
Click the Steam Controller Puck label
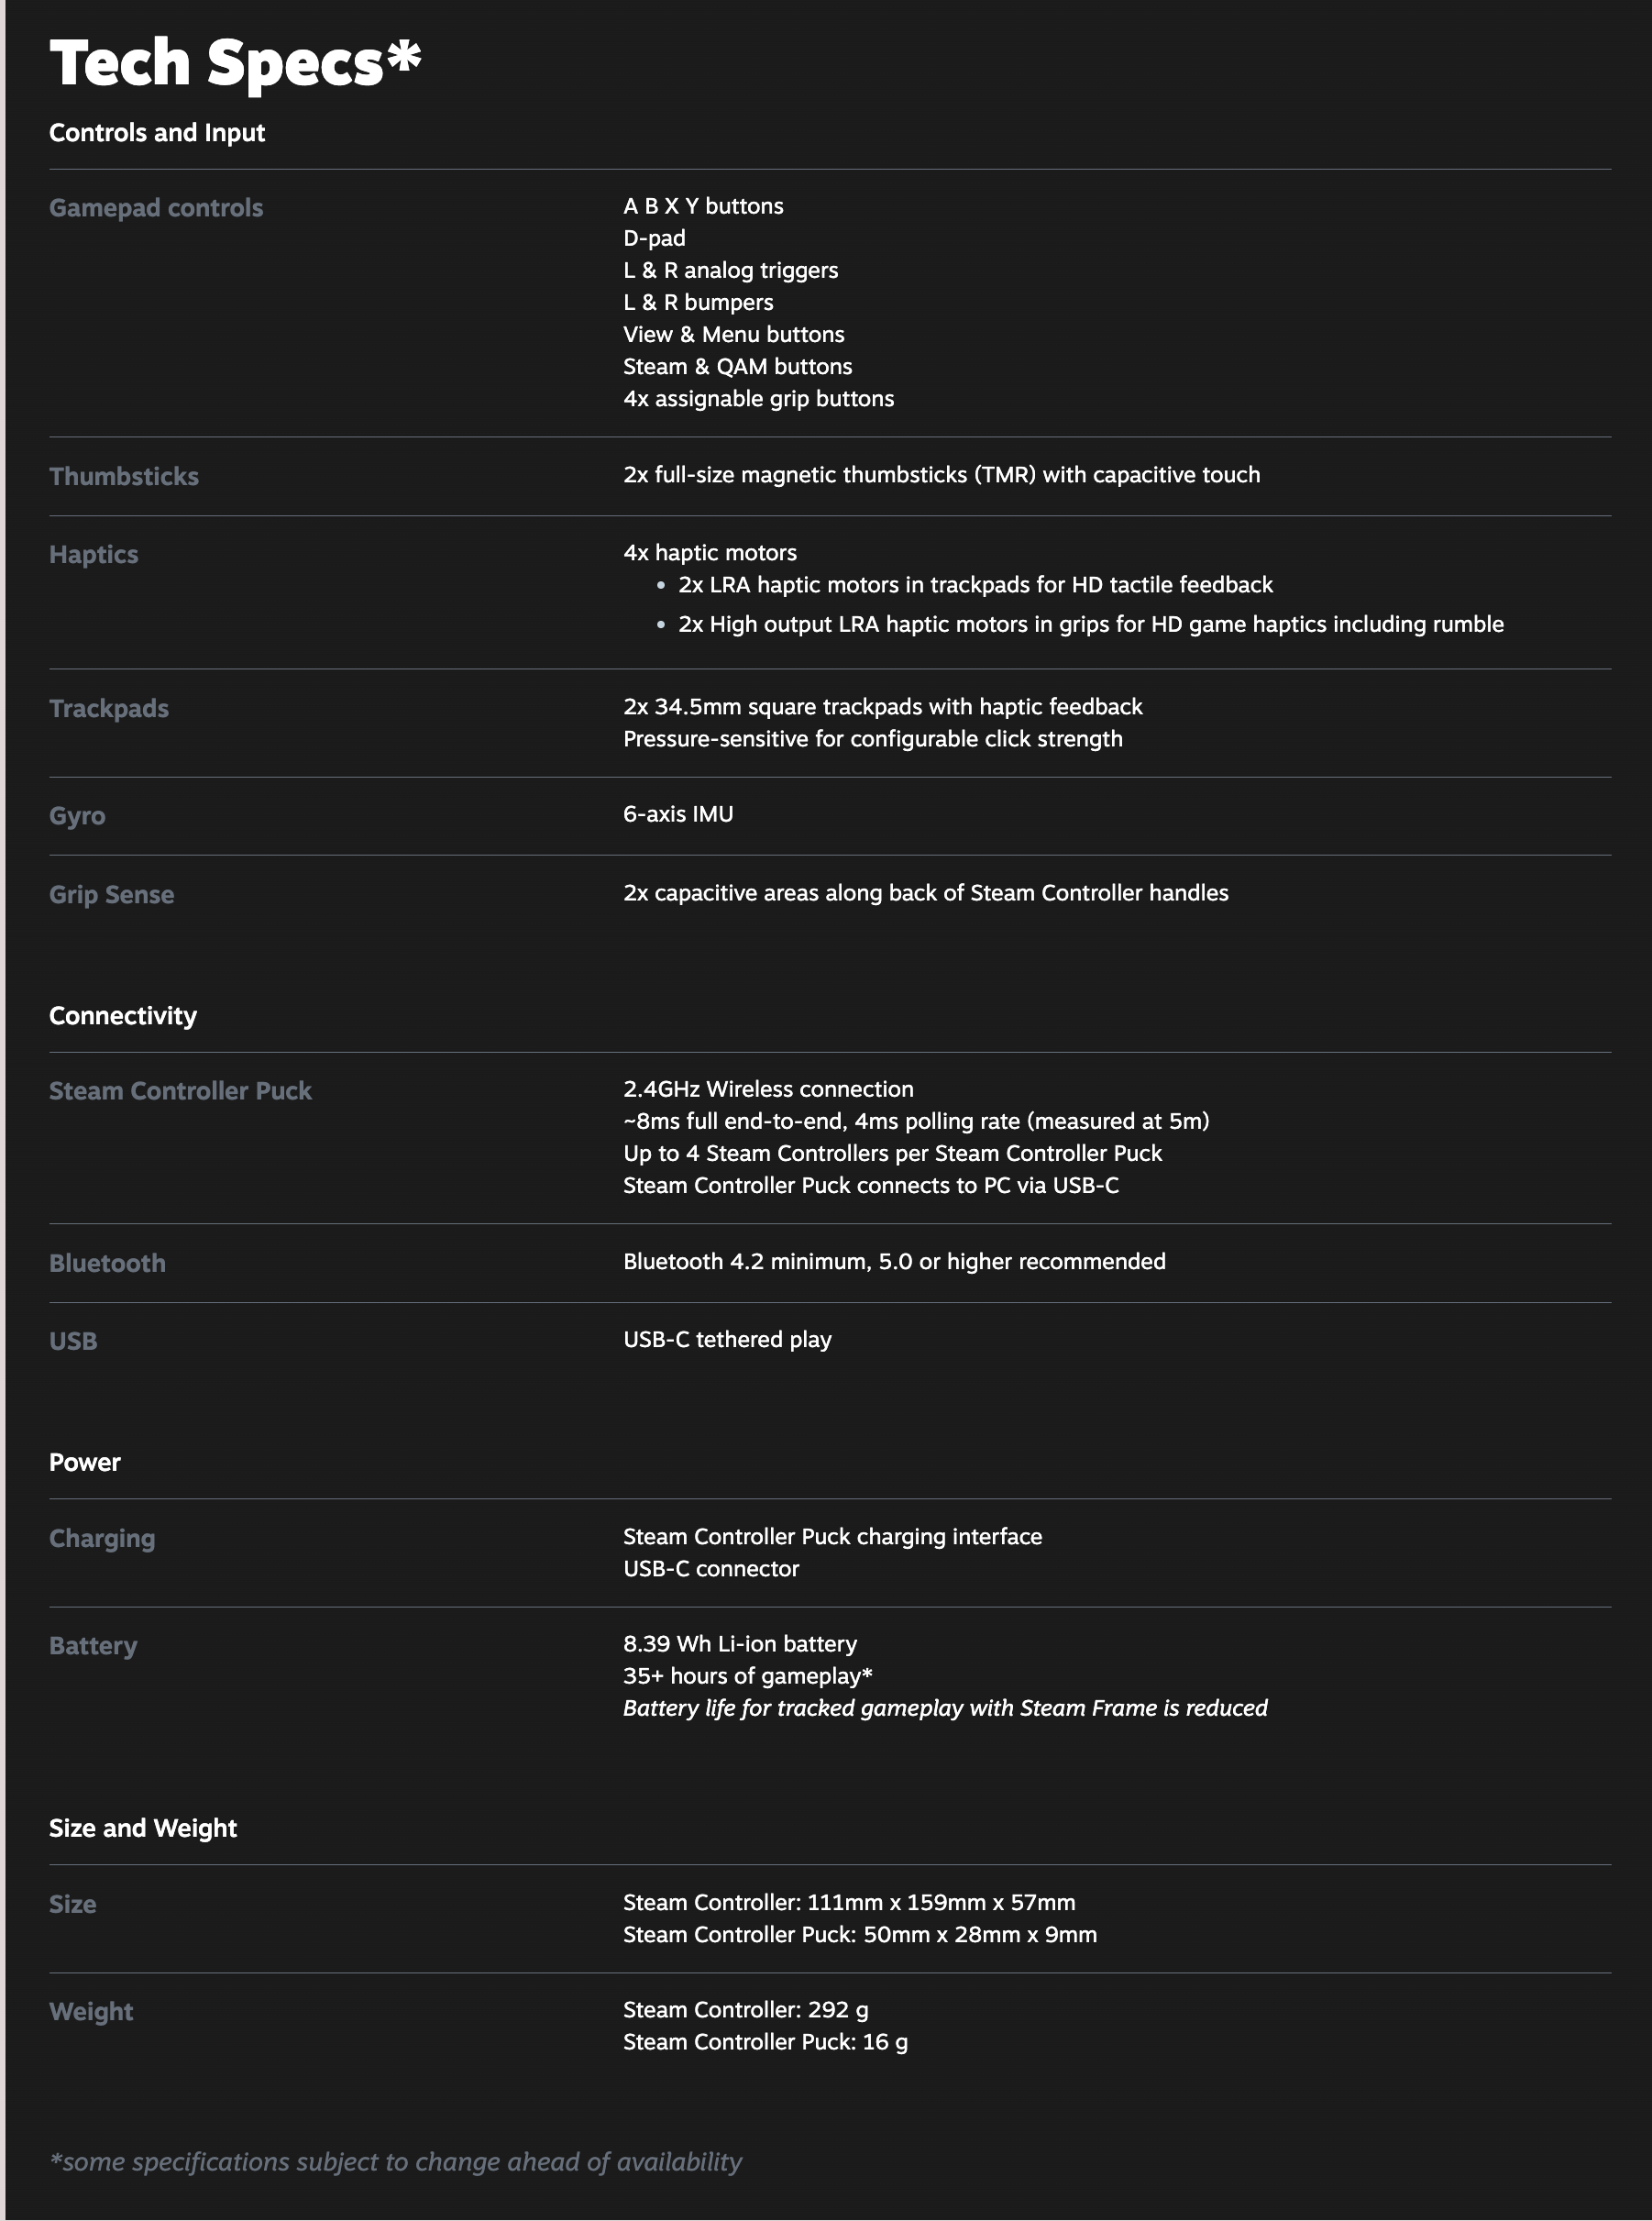[180, 1091]
